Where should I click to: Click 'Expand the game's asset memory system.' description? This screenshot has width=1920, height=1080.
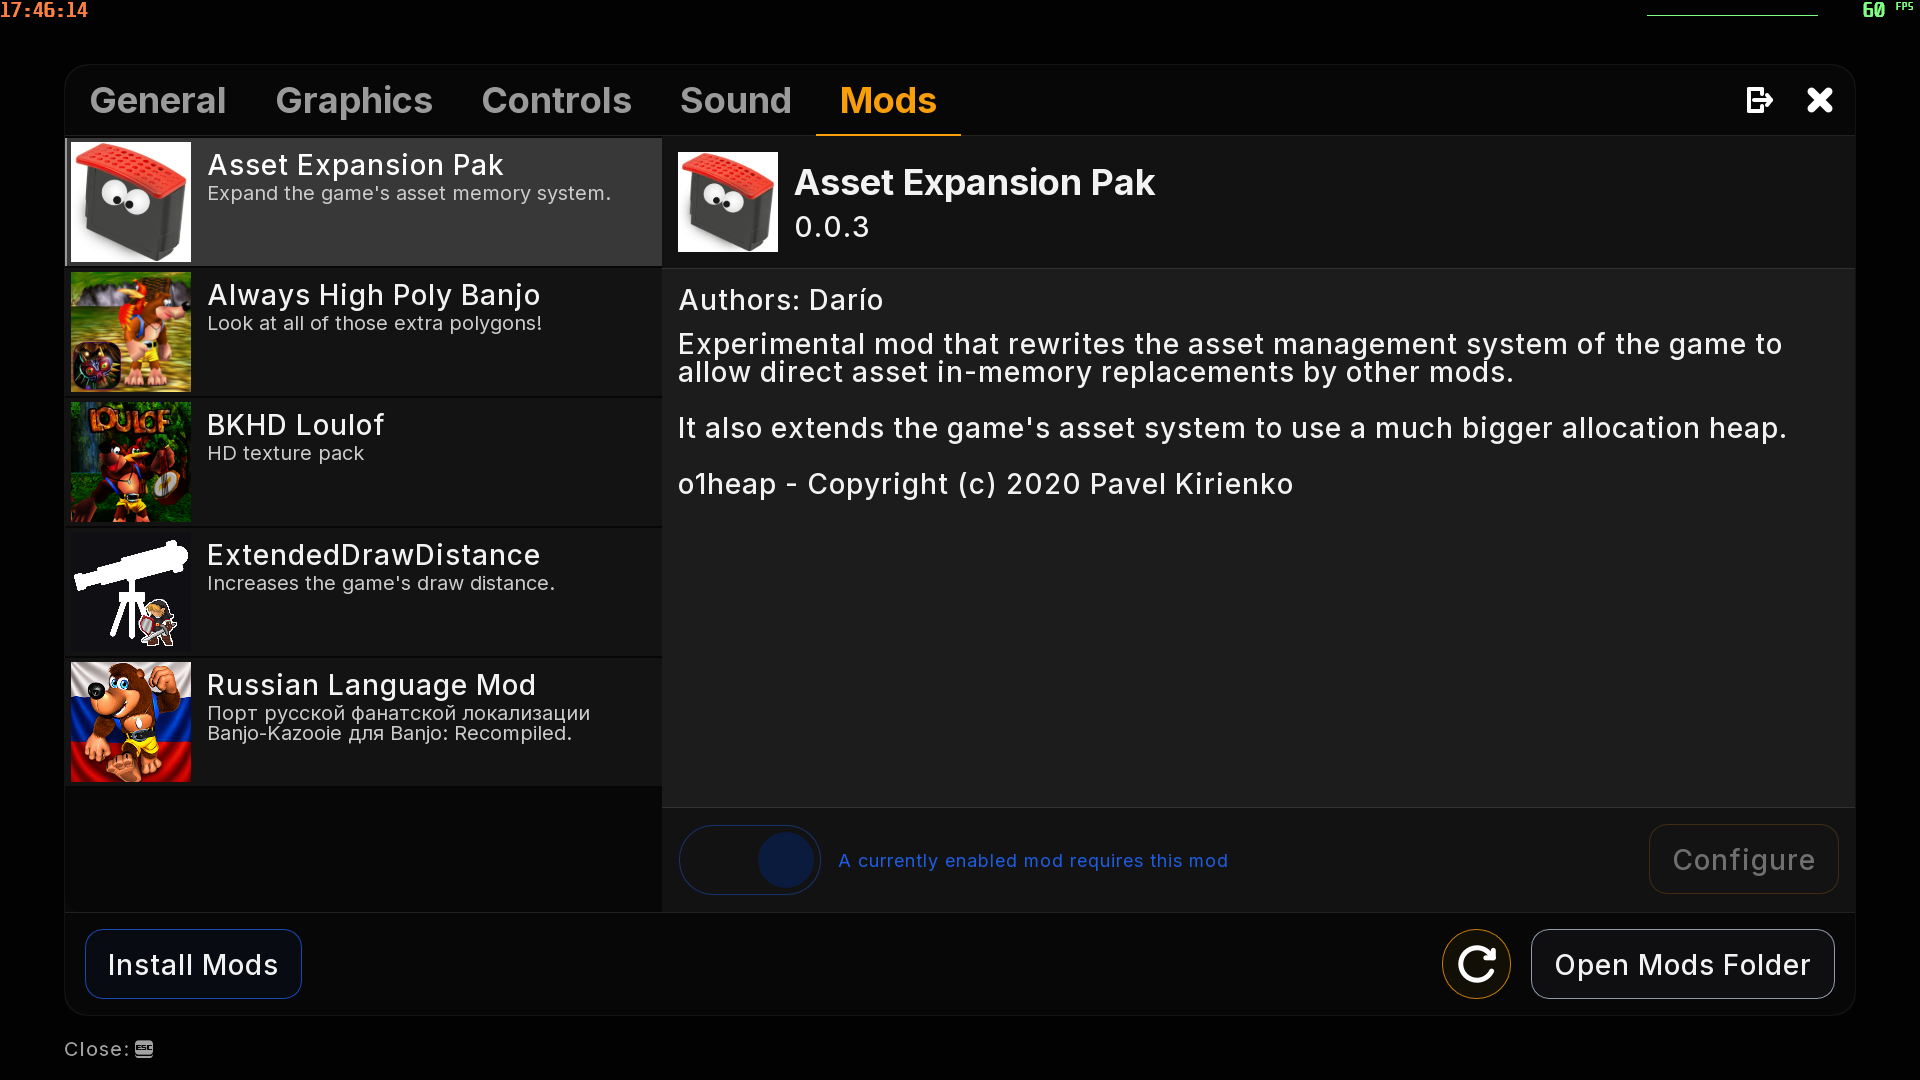pyautogui.click(x=409, y=194)
